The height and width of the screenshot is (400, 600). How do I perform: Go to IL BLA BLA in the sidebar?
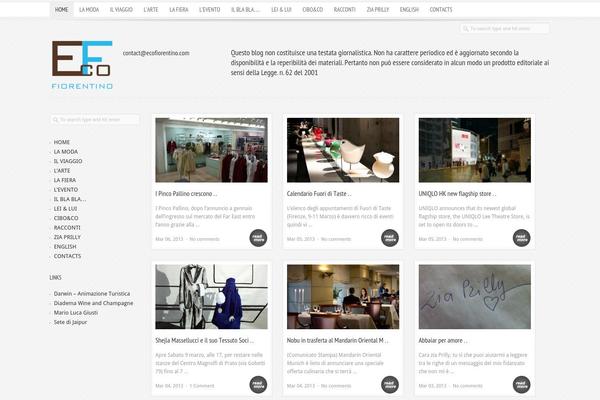[x=70, y=199]
